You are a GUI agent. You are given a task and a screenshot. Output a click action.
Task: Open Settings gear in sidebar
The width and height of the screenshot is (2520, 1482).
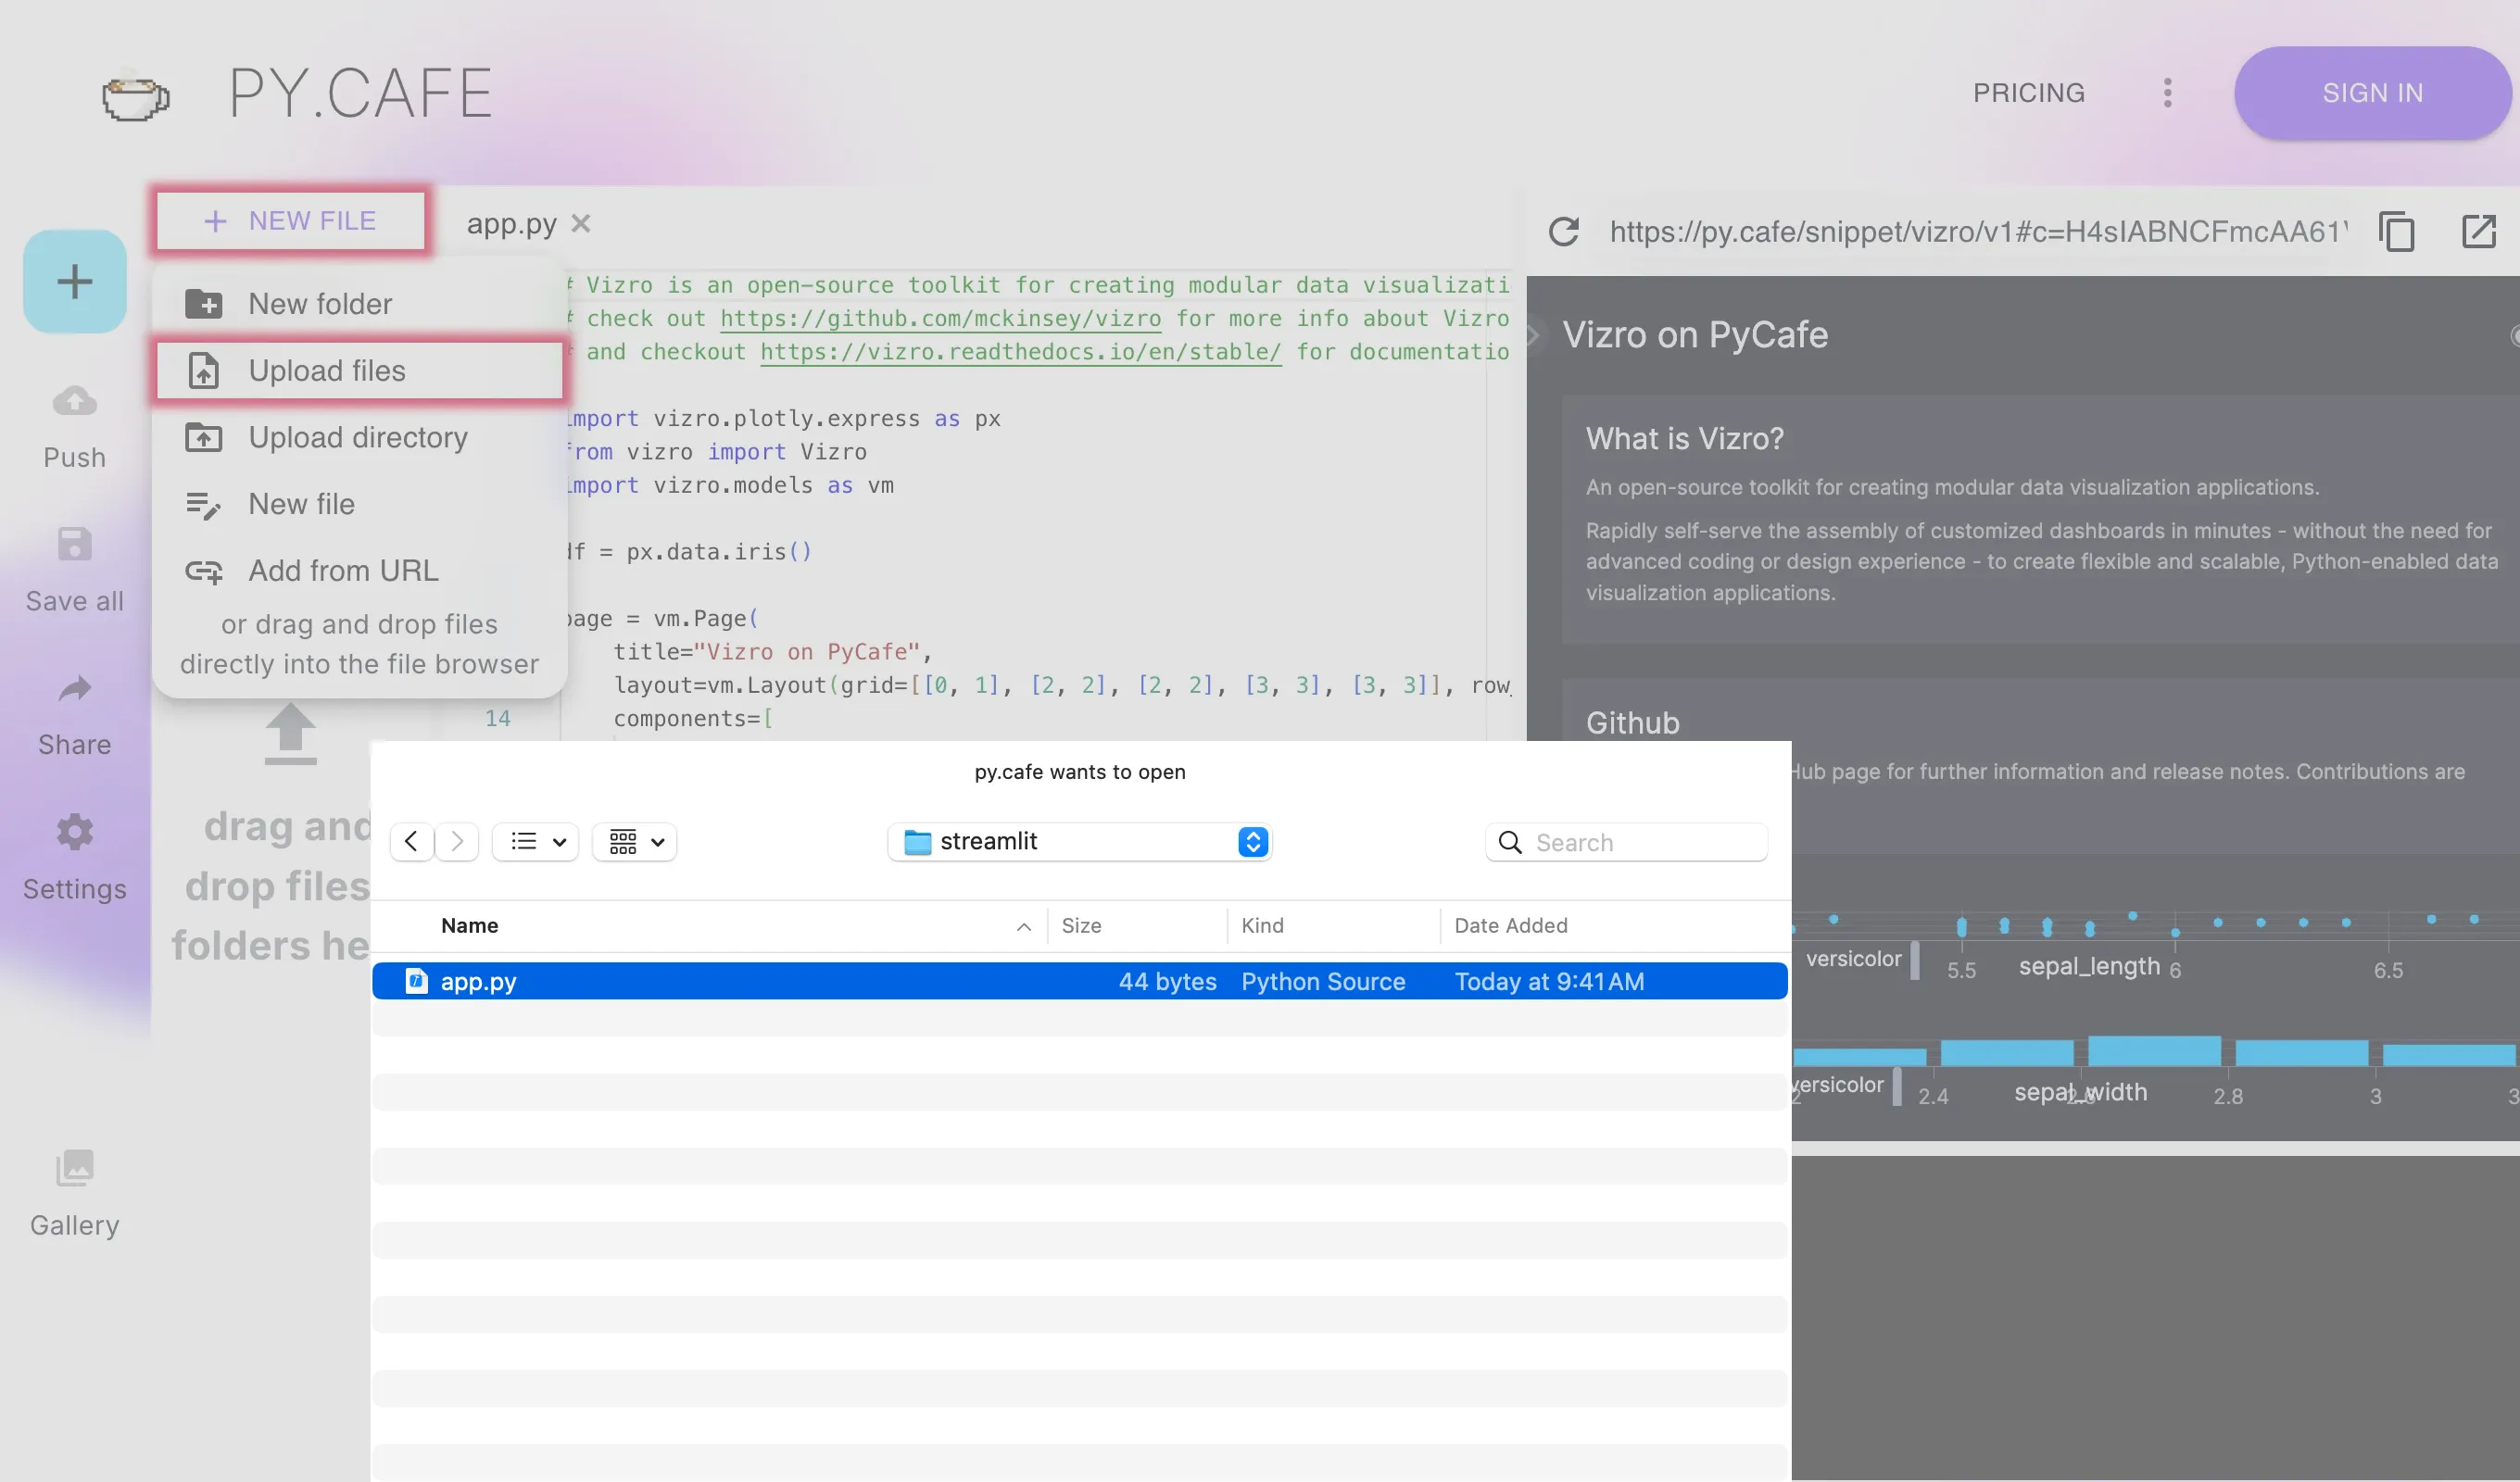click(75, 832)
